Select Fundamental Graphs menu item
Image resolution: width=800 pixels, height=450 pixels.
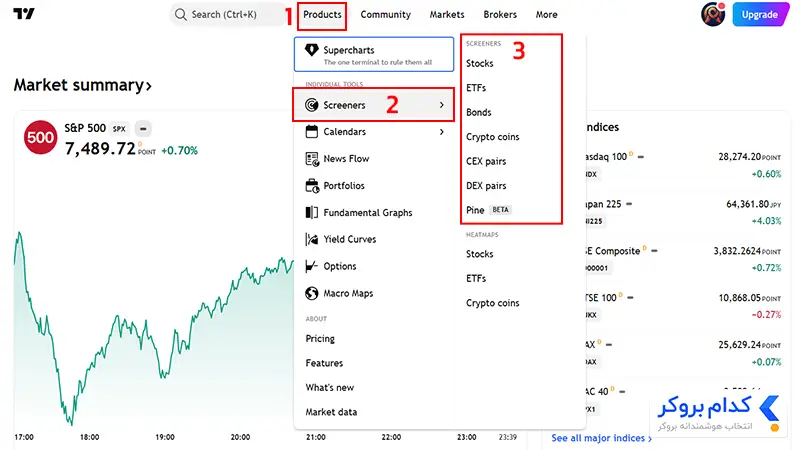[374, 212]
